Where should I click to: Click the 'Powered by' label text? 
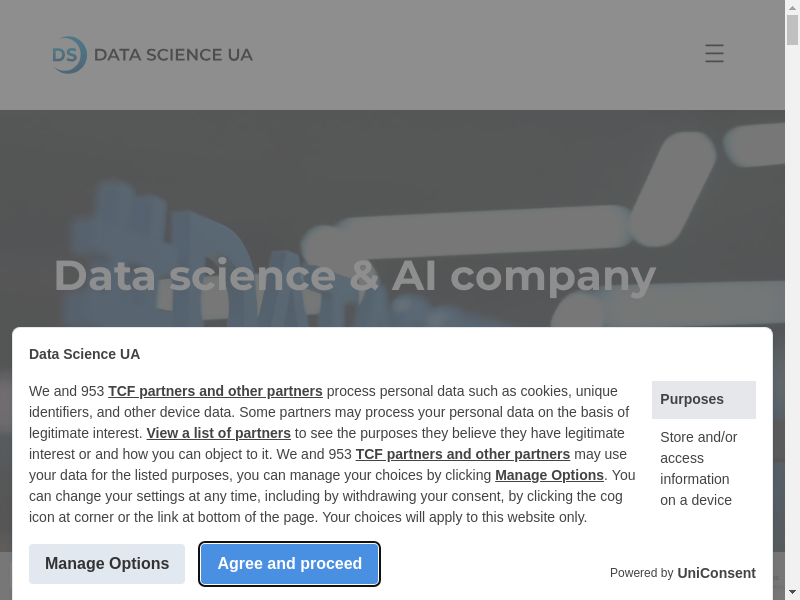tap(641, 573)
